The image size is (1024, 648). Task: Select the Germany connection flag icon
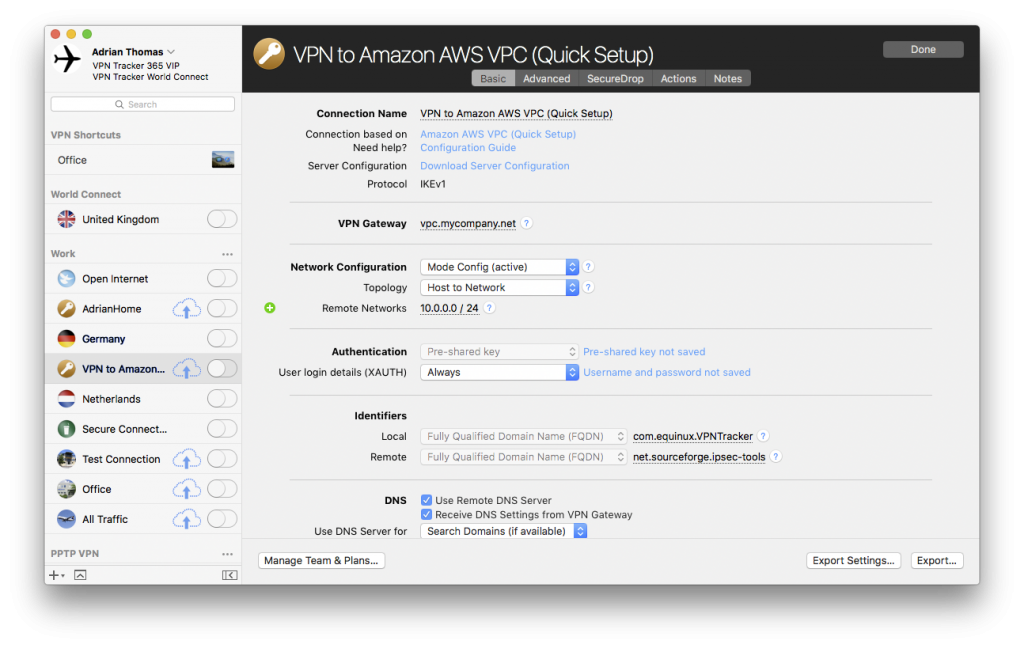pyautogui.click(x=65, y=339)
